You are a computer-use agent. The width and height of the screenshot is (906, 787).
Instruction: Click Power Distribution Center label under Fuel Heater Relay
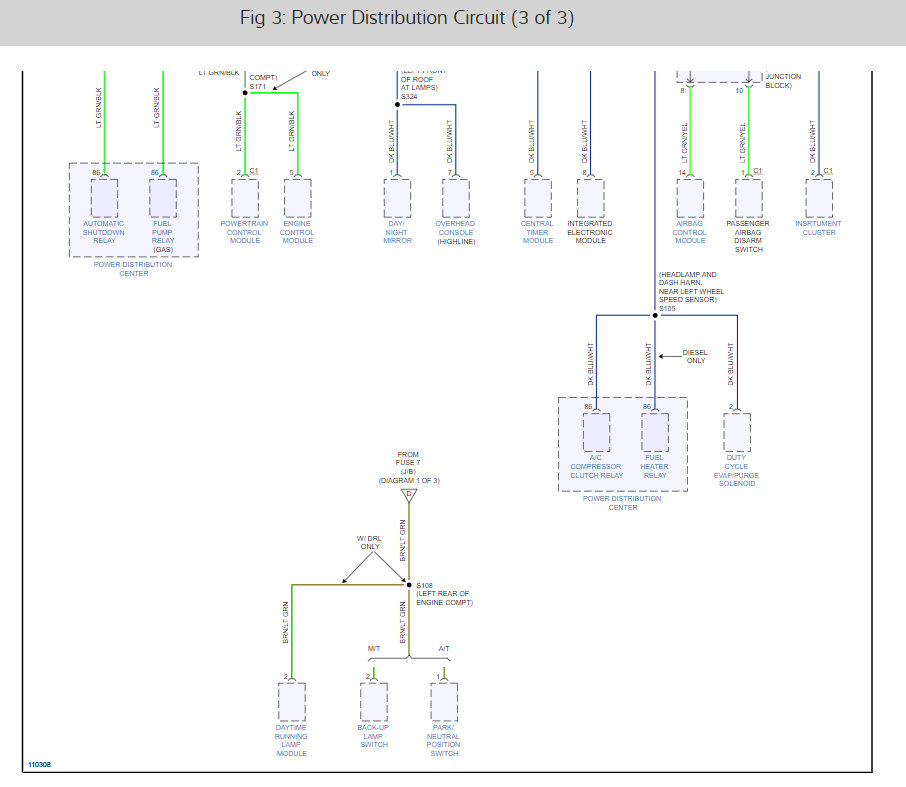point(623,503)
